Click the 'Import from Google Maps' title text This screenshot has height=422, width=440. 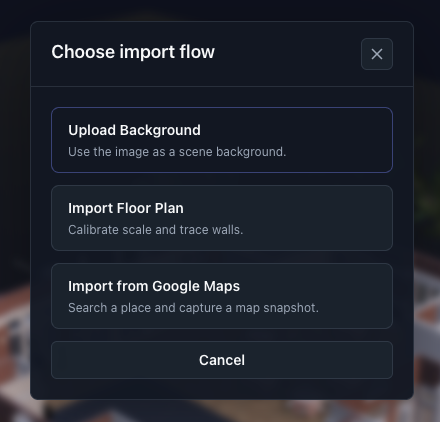click(154, 286)
